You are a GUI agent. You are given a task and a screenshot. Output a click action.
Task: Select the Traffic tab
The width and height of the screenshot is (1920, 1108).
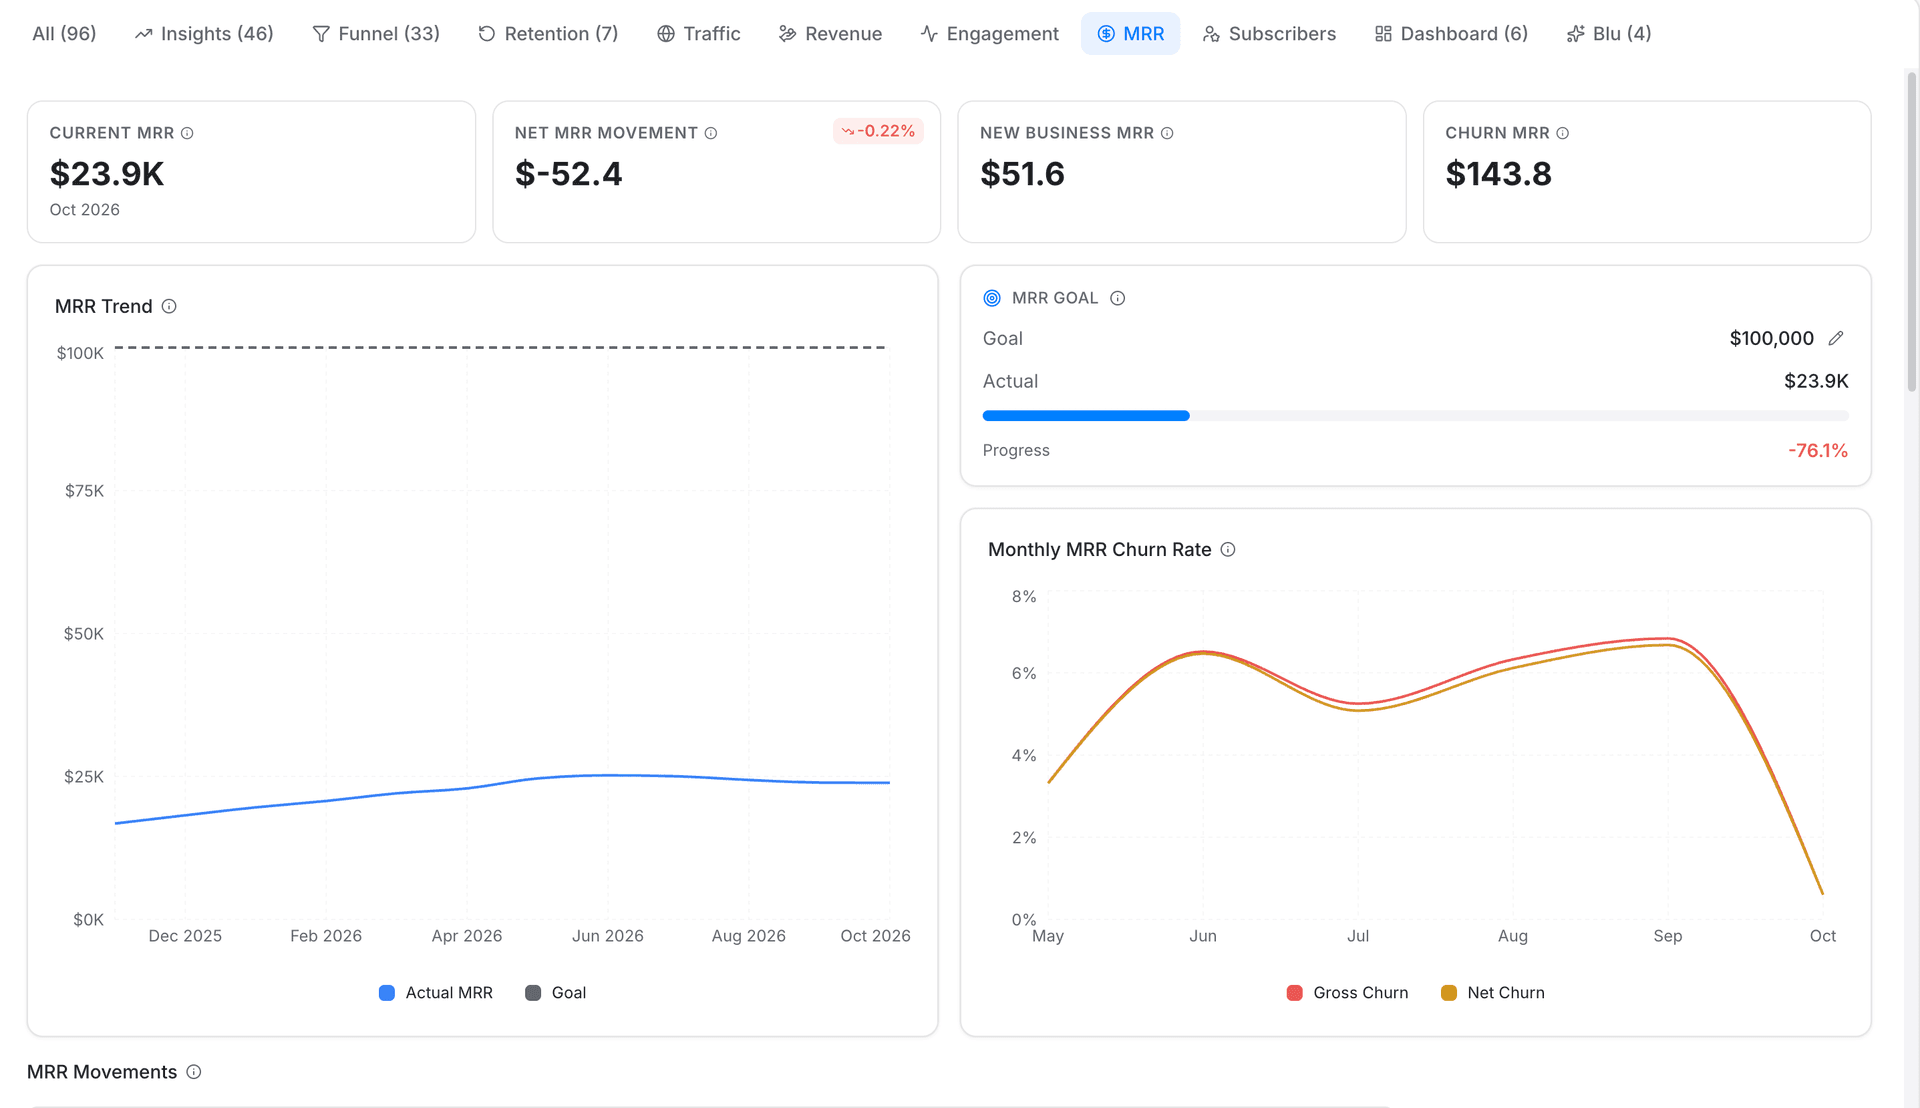(698, 33)
